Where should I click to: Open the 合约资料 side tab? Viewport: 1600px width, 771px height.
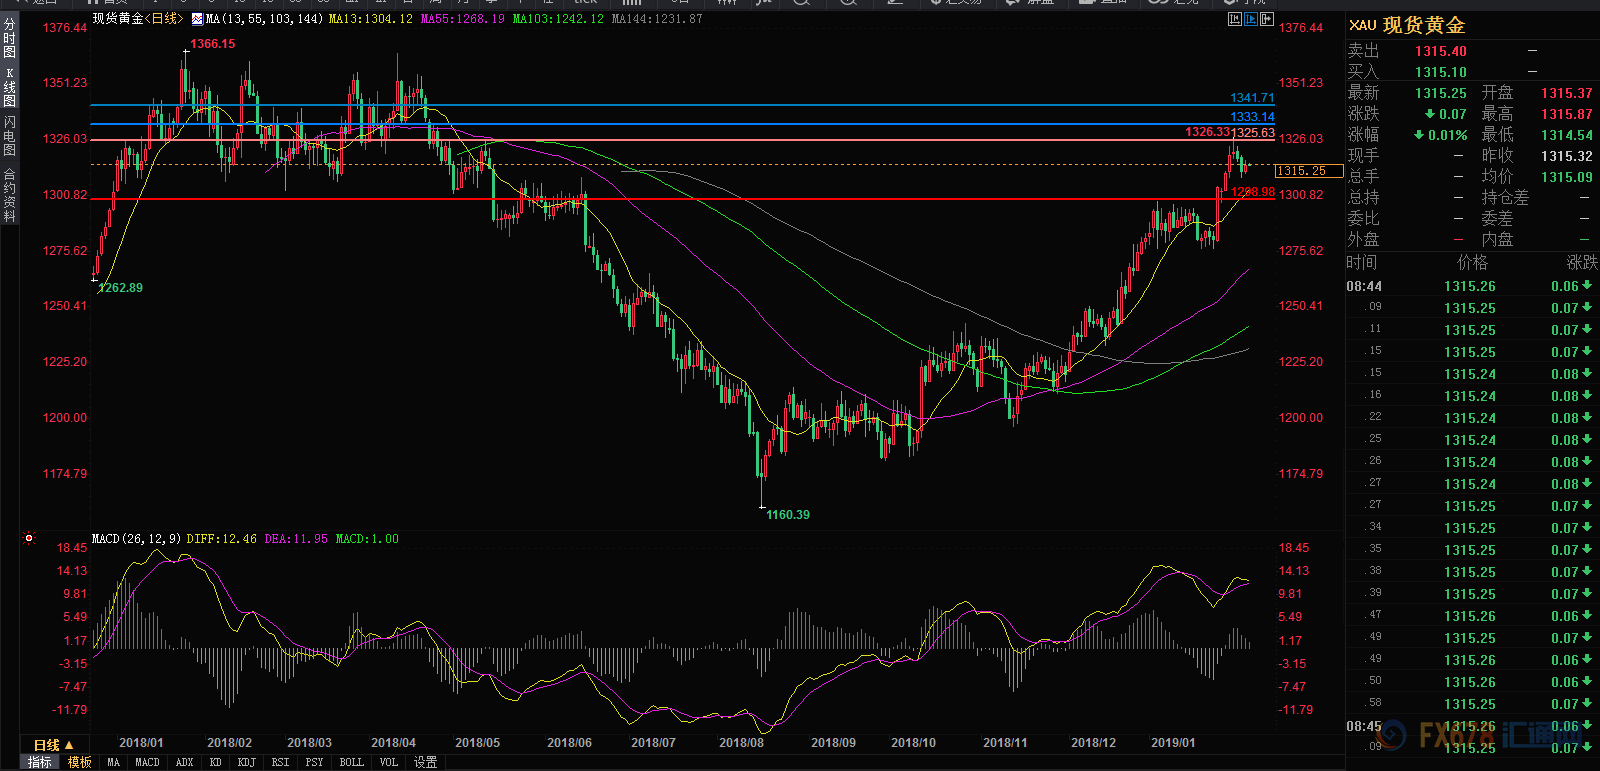click(10, 195)
